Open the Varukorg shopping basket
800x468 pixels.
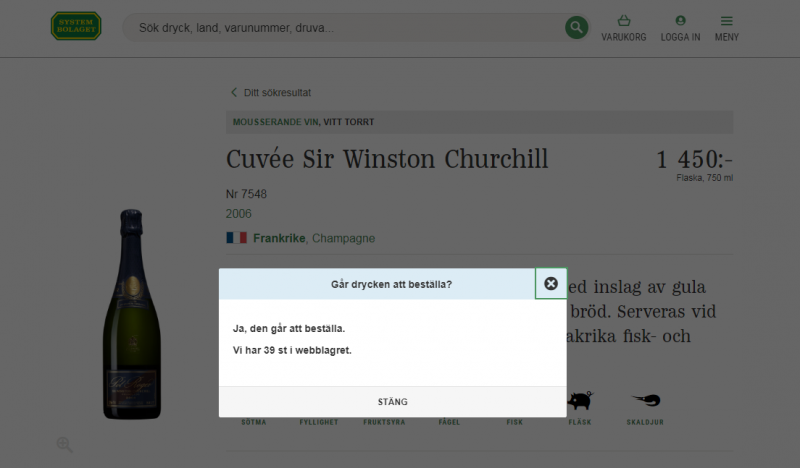pos(623,28)
